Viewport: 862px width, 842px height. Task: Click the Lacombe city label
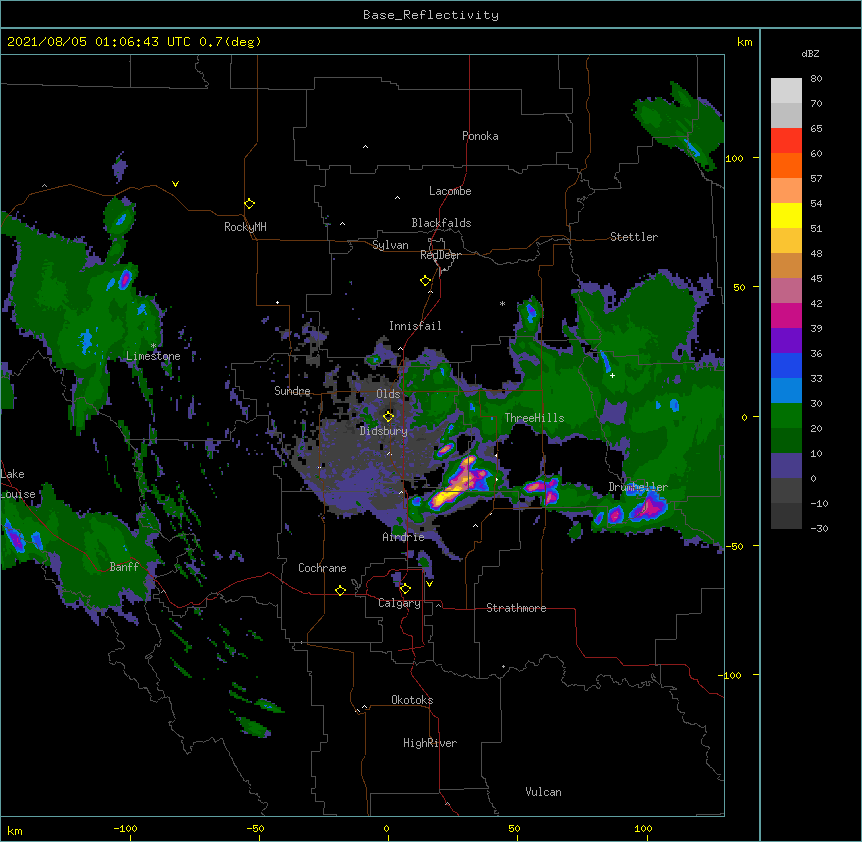coord(450,191)
